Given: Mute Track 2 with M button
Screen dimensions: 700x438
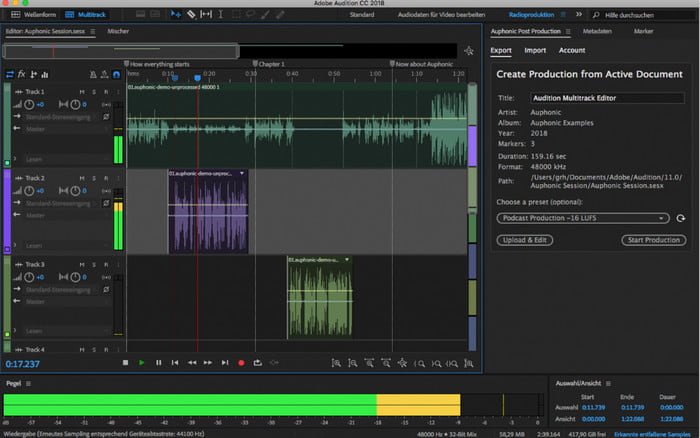Looking at the screenshot, I should pyautogui.click(x=82, y=178).
